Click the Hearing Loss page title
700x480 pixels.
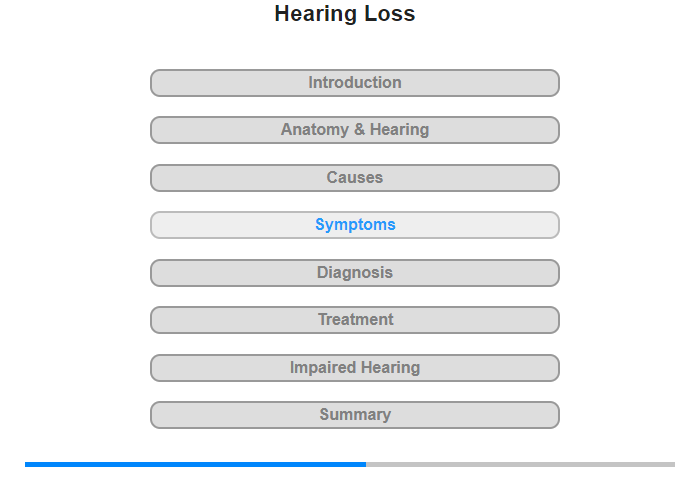pyautogui.click(x=345, y=14)
